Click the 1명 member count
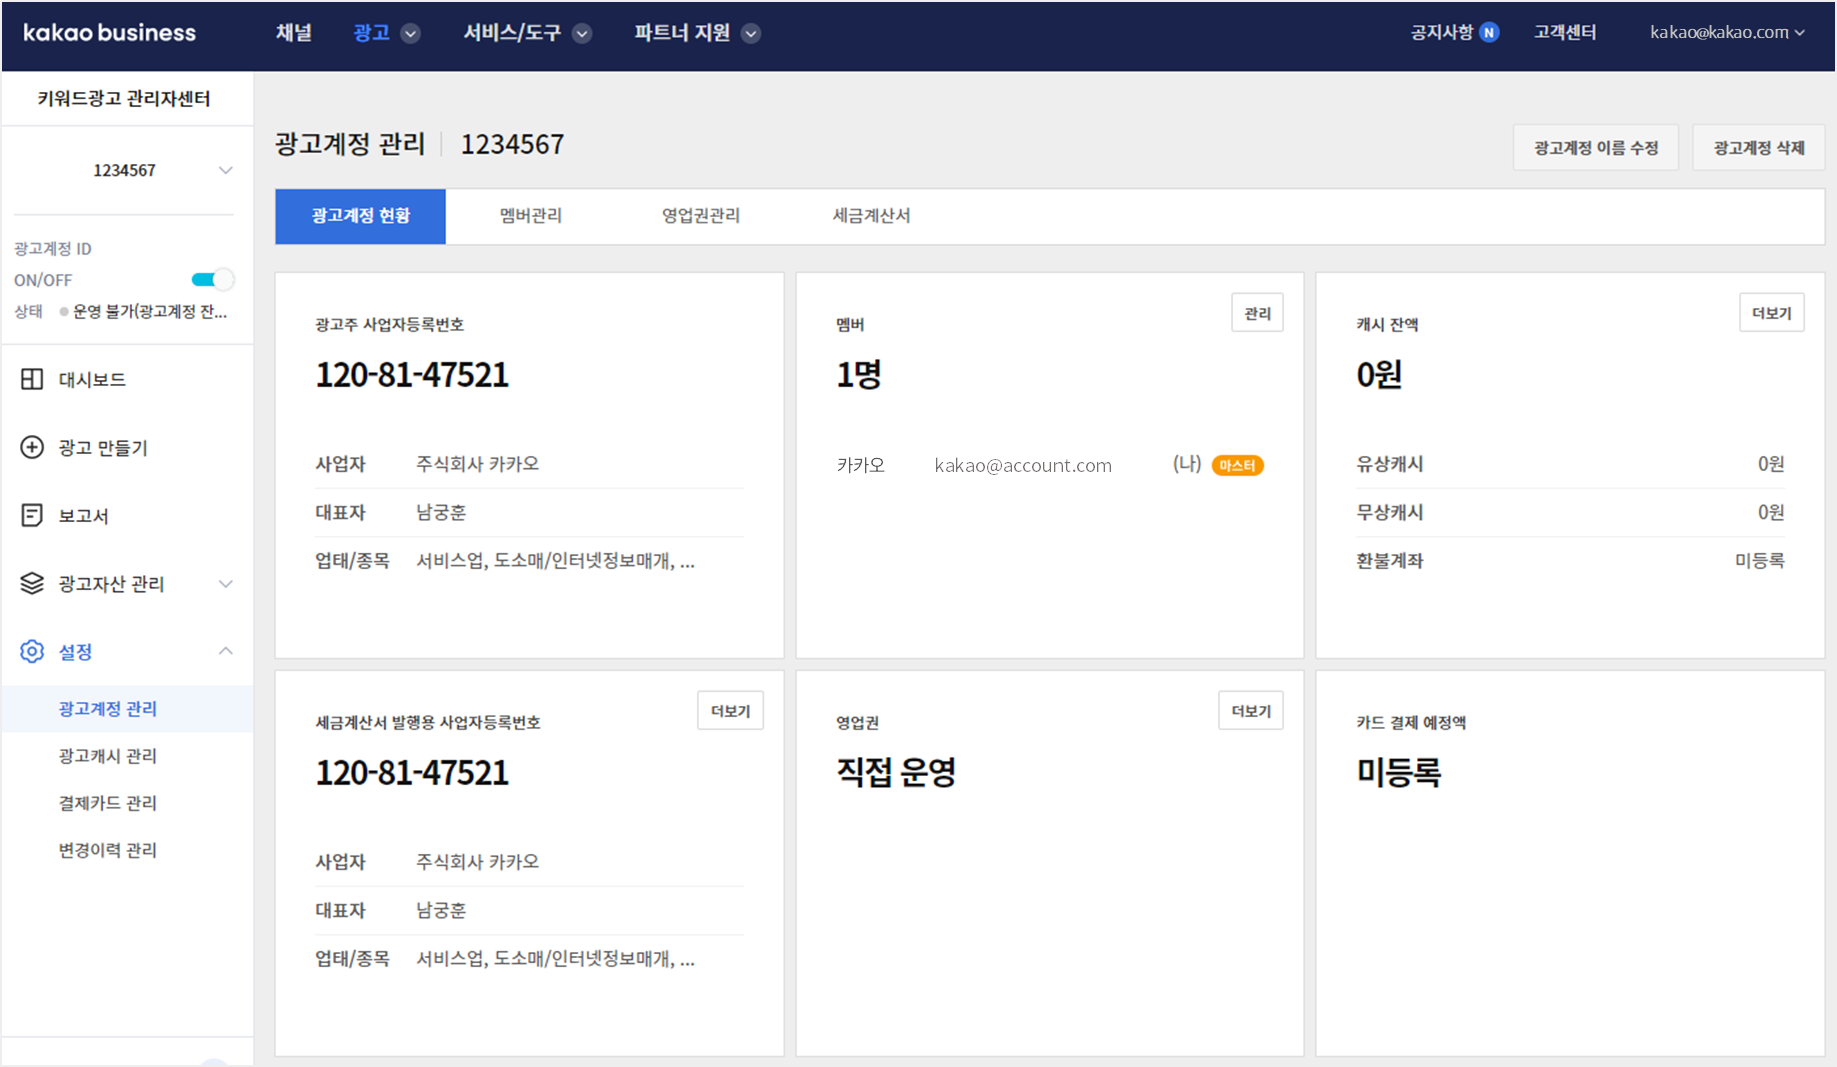1837x1067 pixels. click(x=858, y=375)
